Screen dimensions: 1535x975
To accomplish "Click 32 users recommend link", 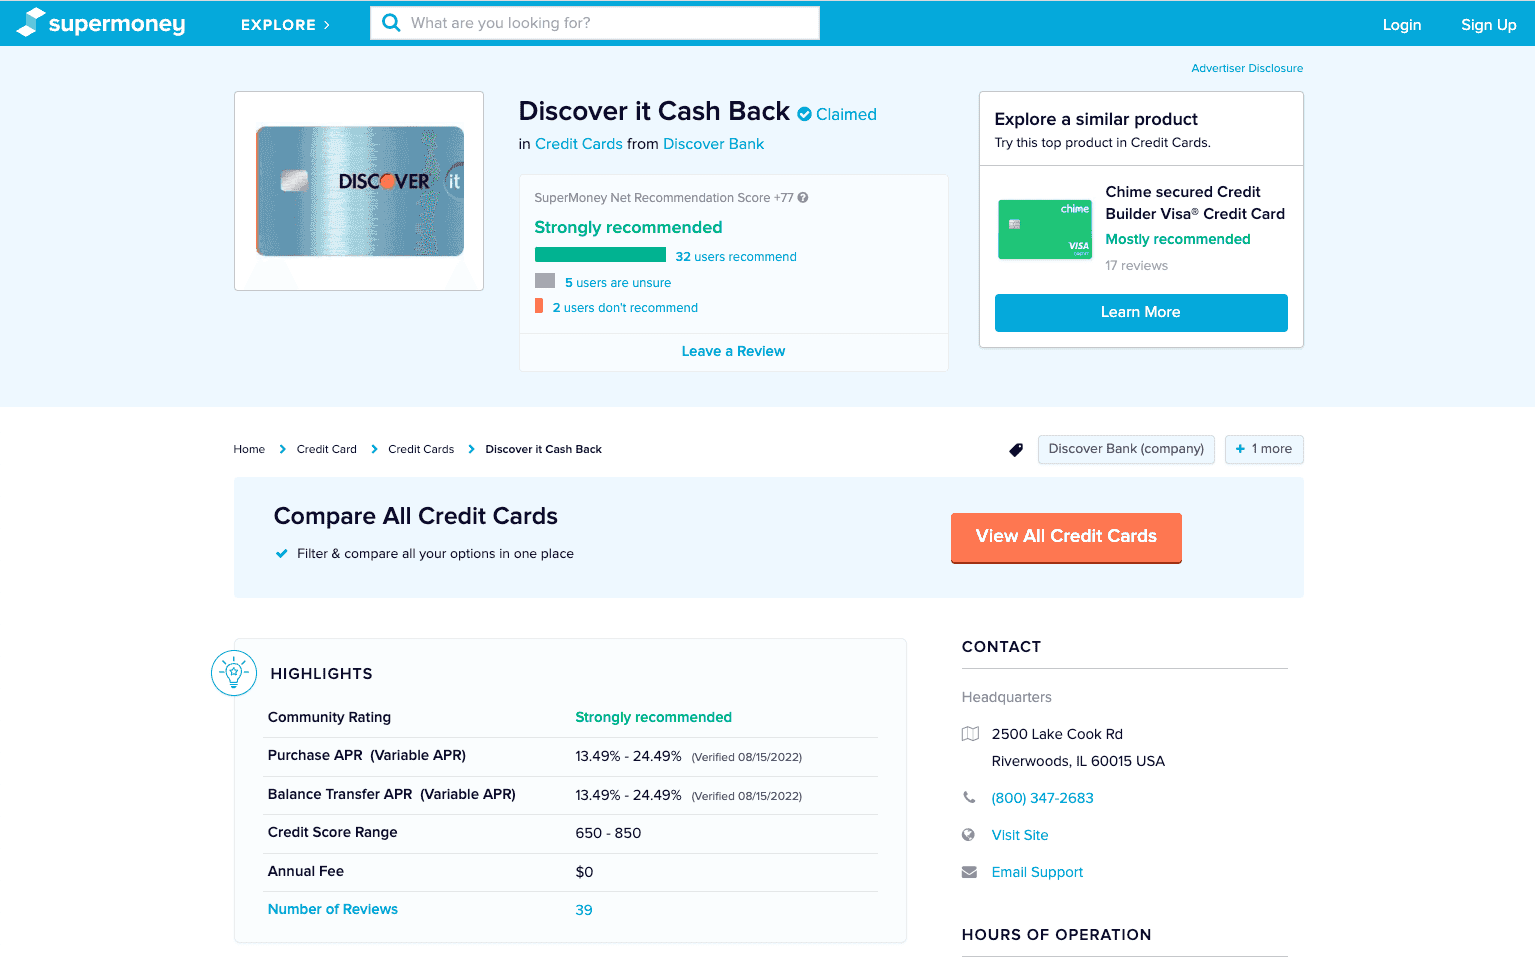I will (x=736, y=257).
